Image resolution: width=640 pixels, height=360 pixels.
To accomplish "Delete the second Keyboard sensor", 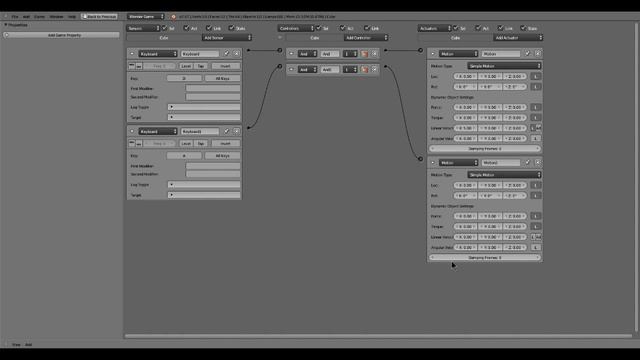I will [x=236, y=131].
